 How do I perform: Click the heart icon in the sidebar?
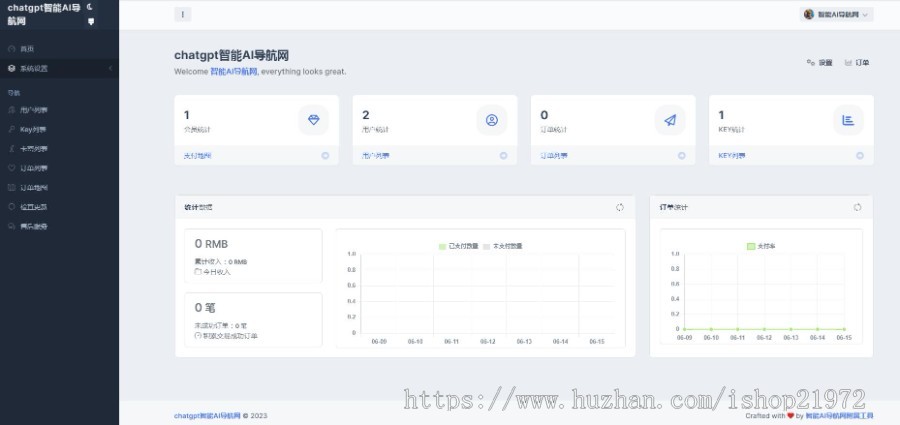pos(11,168)
